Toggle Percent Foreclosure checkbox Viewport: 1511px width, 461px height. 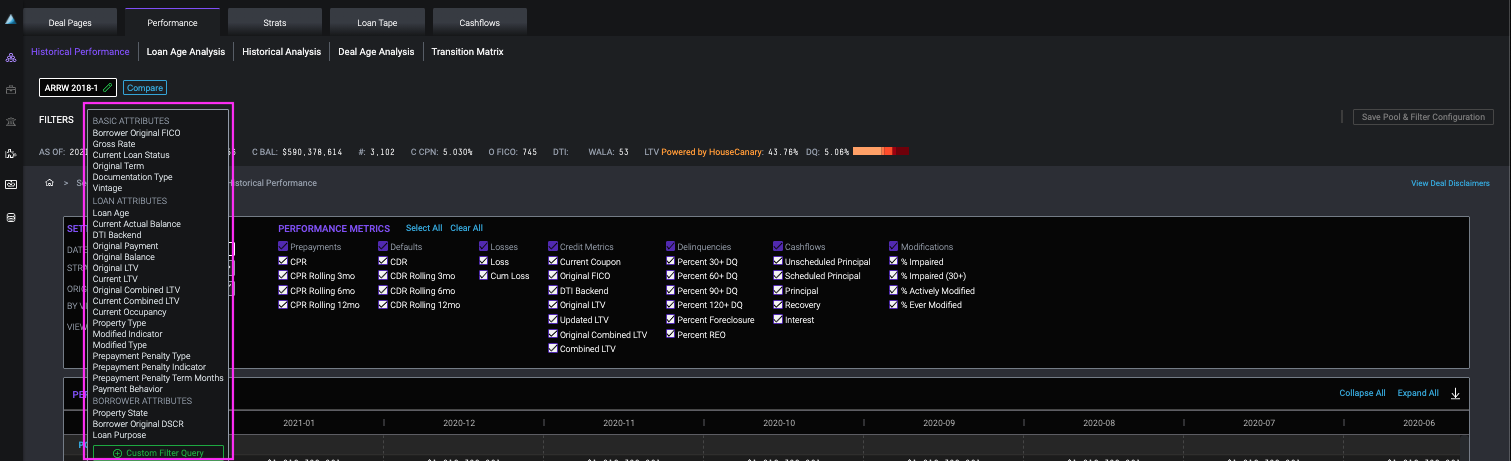coord(670,320)
